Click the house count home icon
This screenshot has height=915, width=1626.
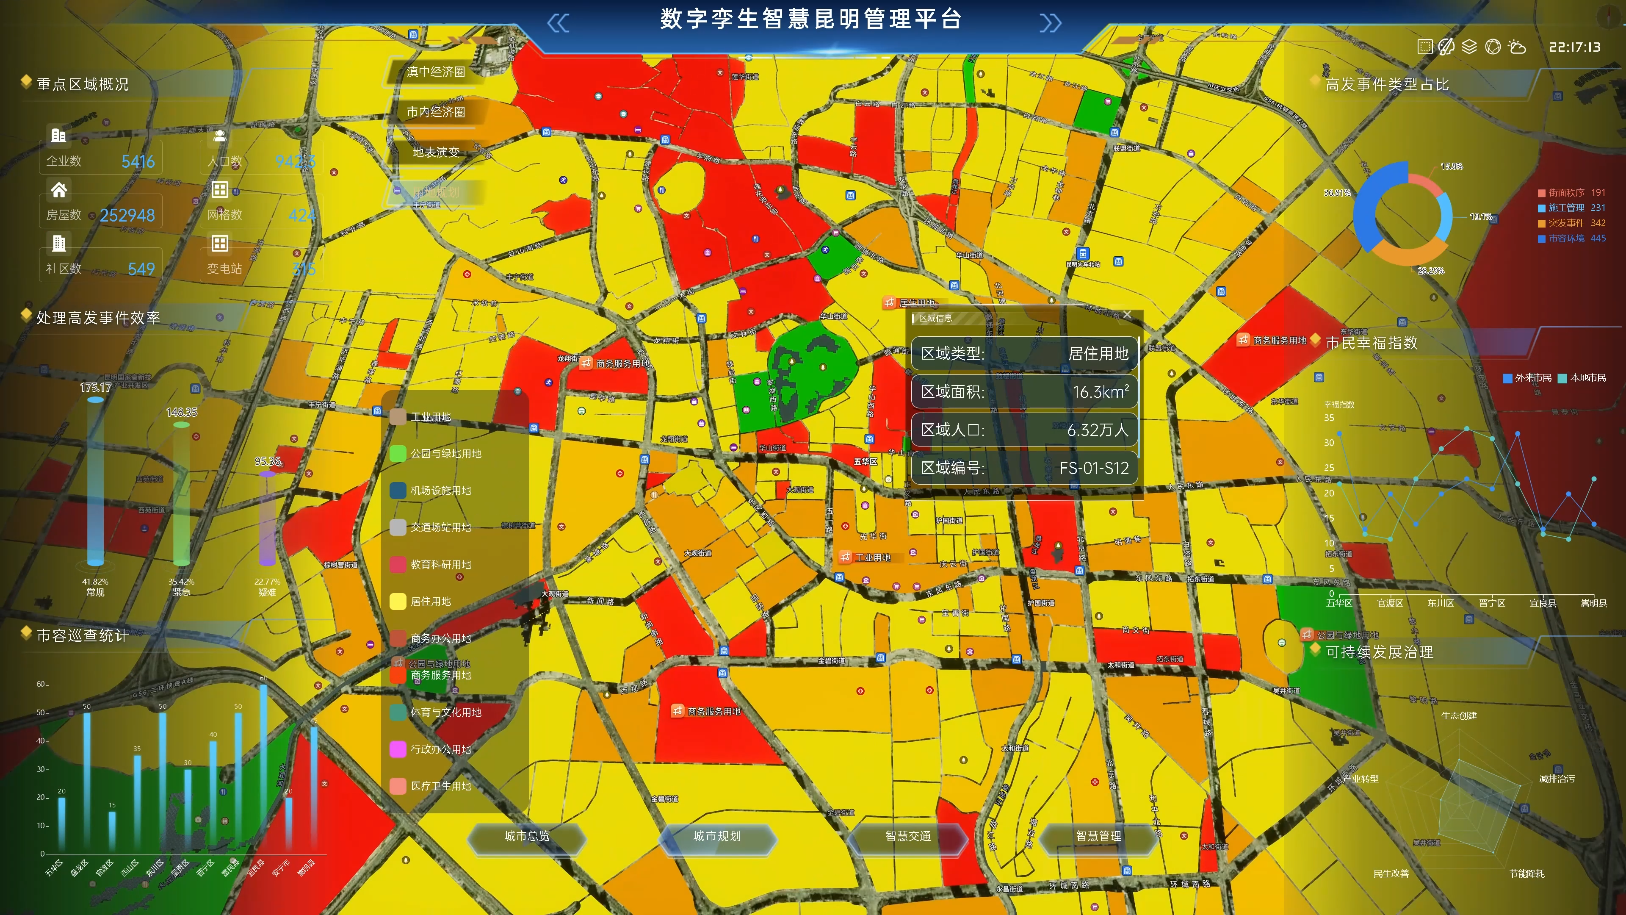59,189
